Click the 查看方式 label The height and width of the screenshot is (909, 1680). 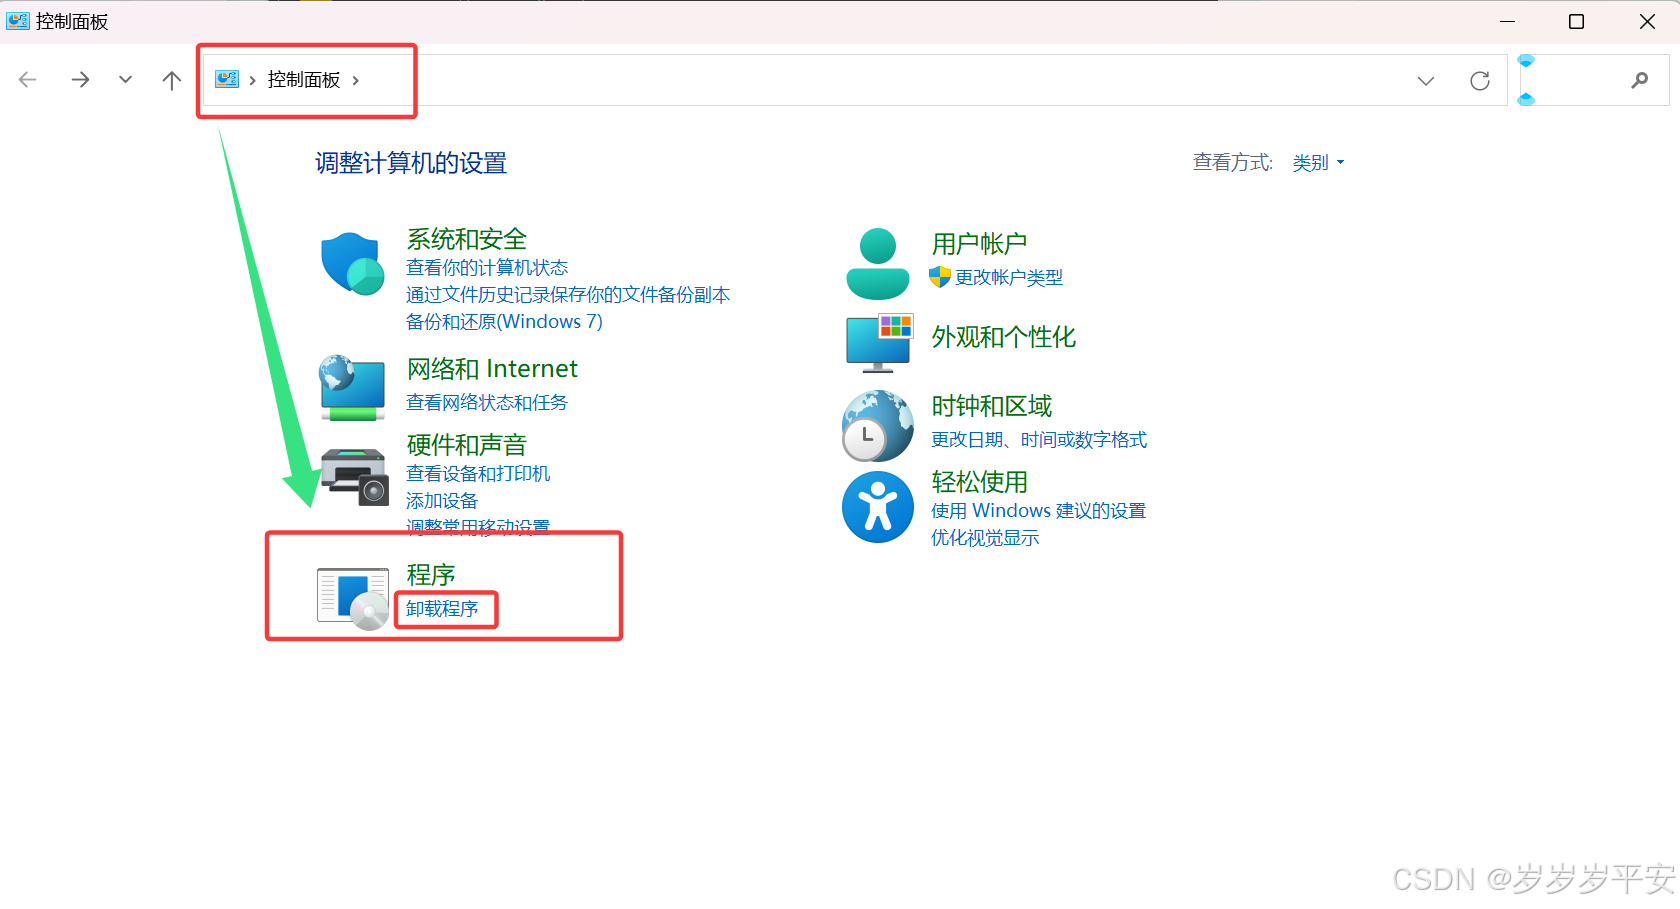[x=1233, y=162]
